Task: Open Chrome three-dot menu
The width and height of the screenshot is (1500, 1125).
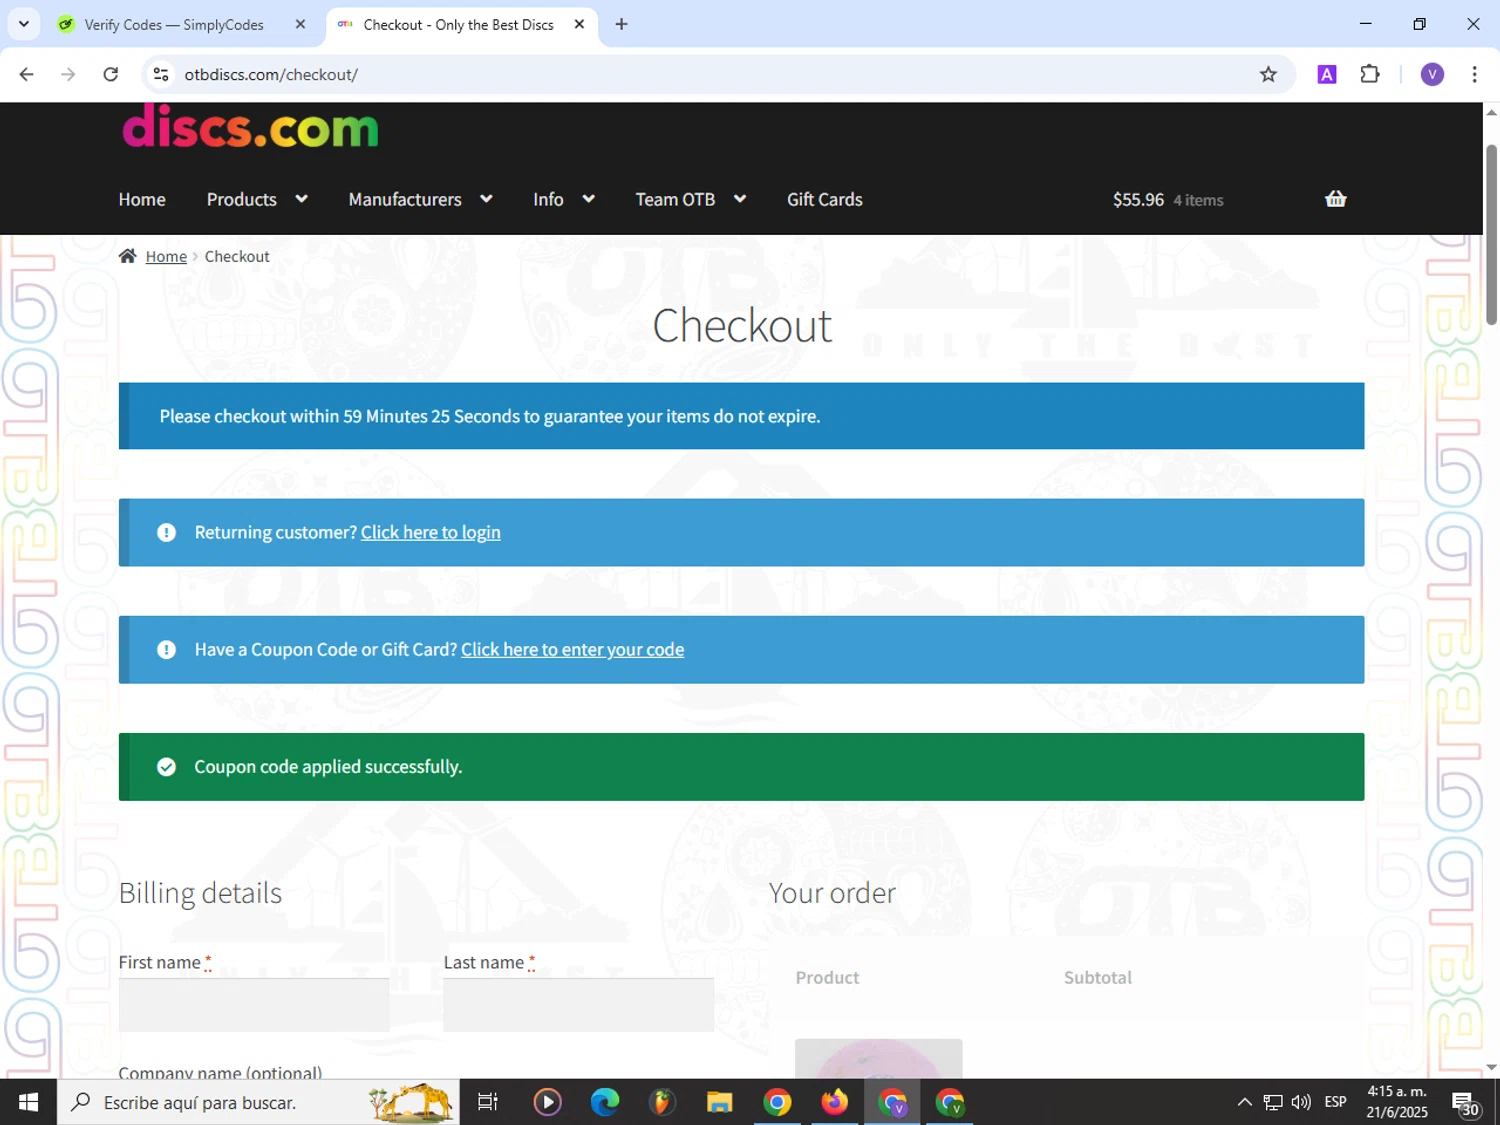Action: 1474,74
